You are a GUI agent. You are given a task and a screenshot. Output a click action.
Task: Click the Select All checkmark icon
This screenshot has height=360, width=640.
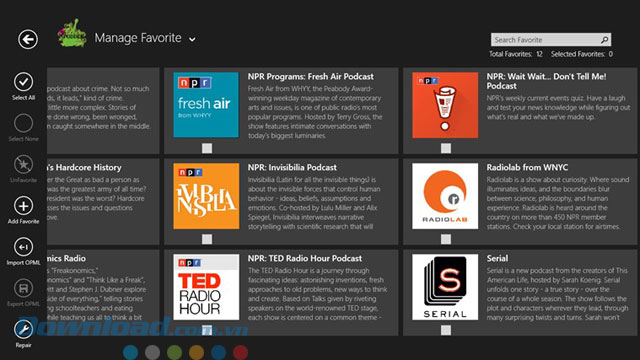(23, 82)
